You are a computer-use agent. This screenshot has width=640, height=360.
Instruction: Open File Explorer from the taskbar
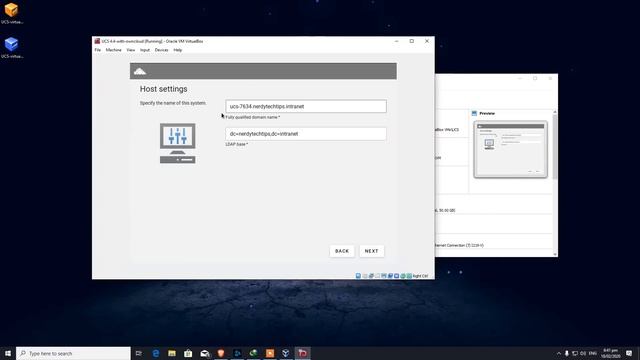[172, 353]
